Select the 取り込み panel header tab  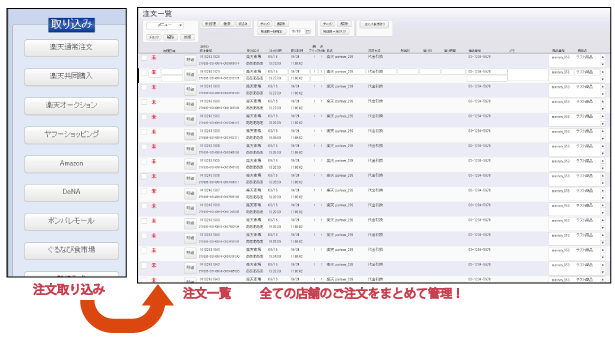tap(71, 24)
